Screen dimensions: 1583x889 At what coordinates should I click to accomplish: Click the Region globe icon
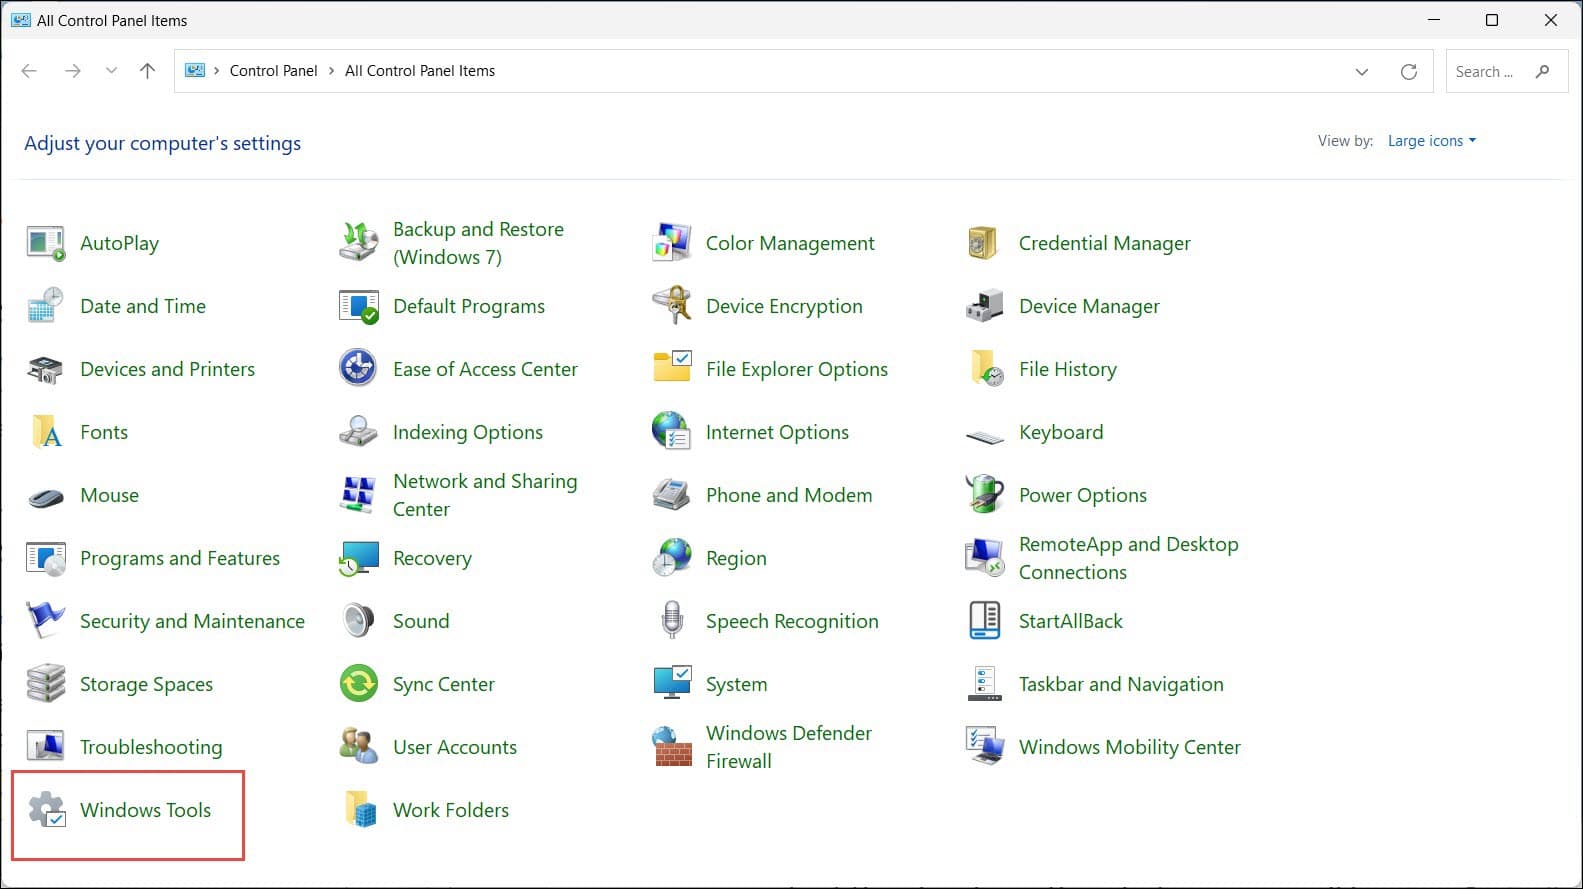click(x=672, y=558)
